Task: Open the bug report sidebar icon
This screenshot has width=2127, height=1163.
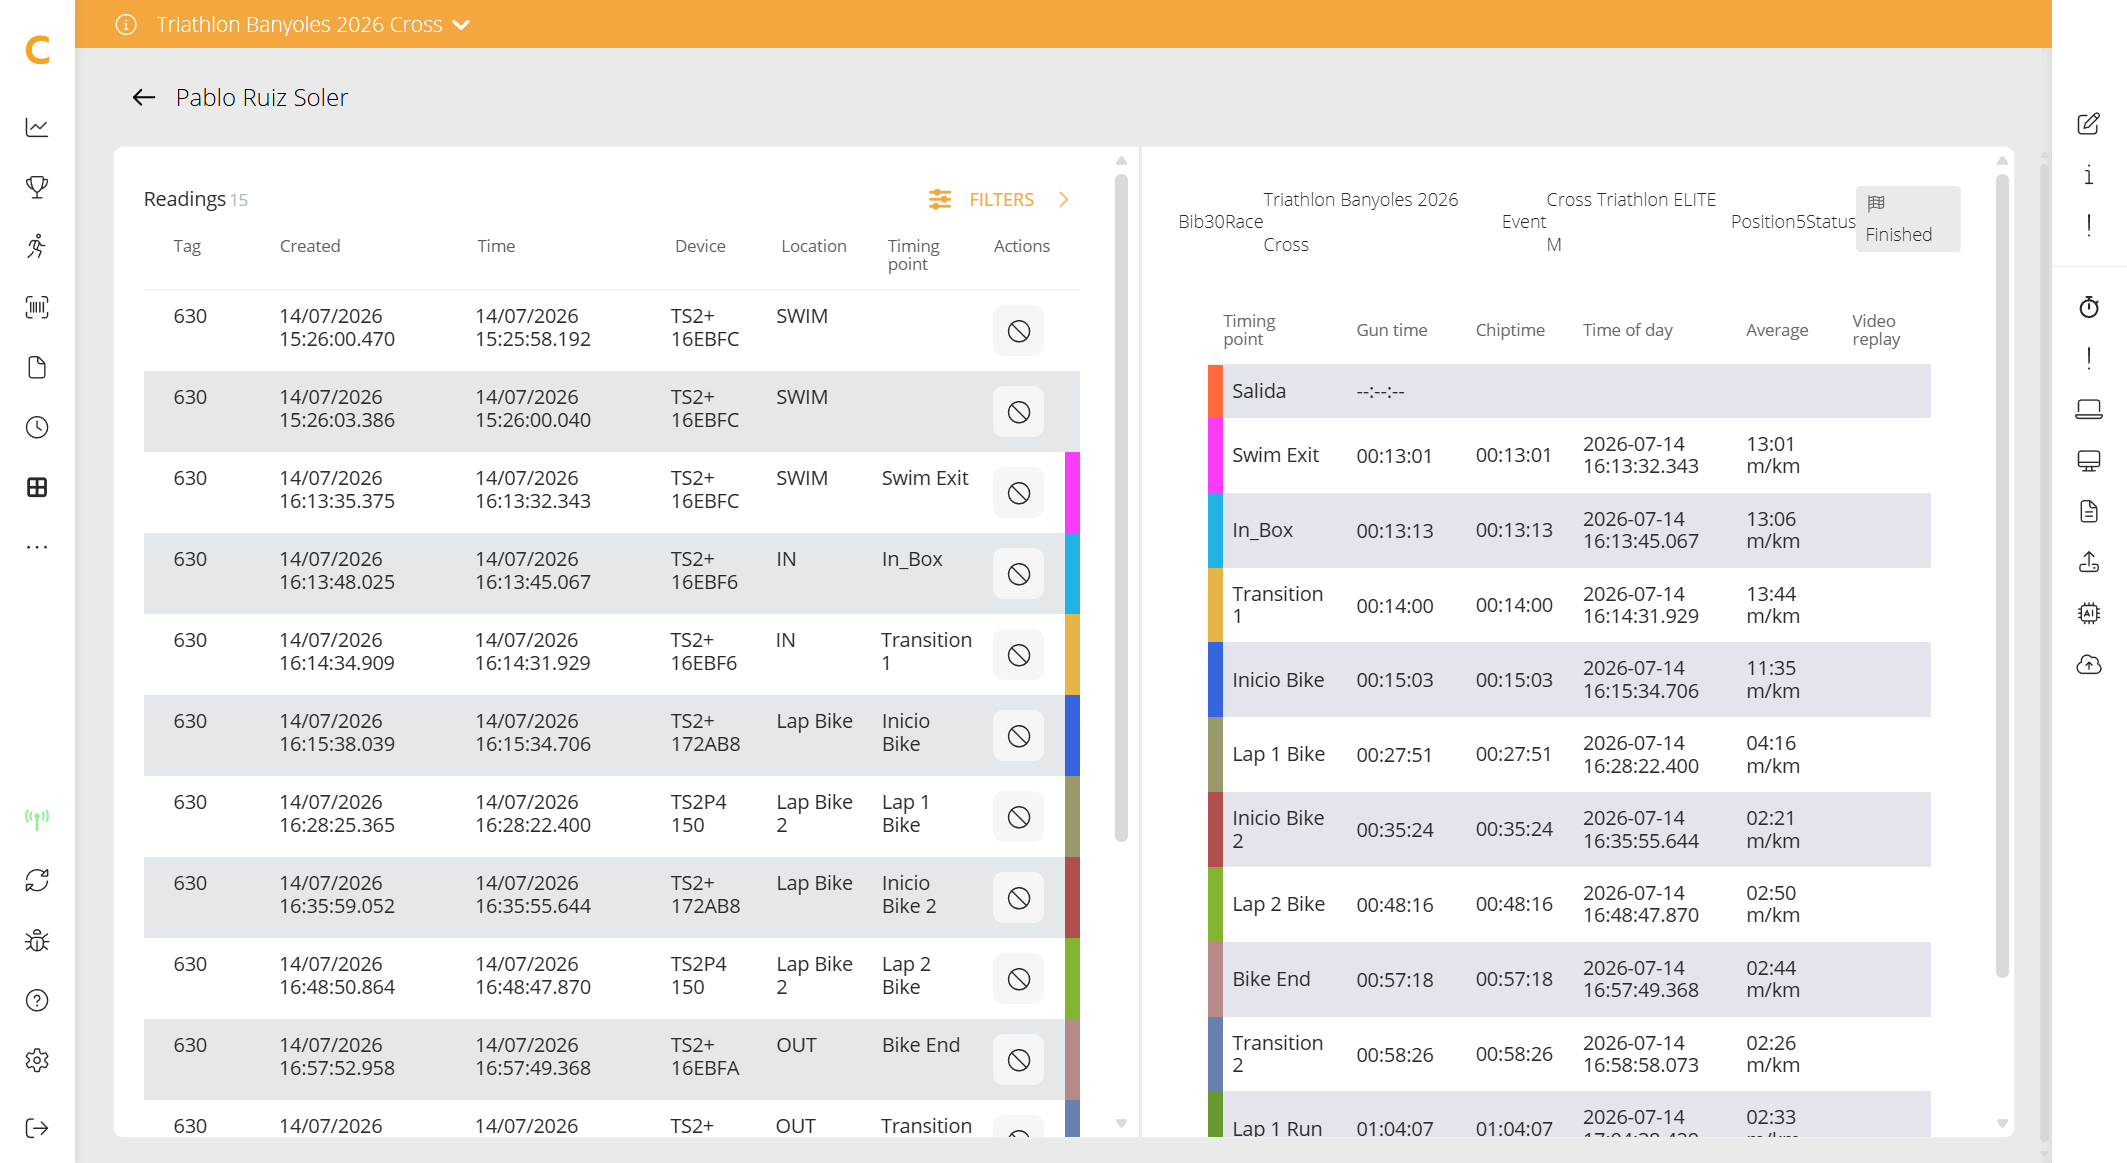Action: [37, 940]
